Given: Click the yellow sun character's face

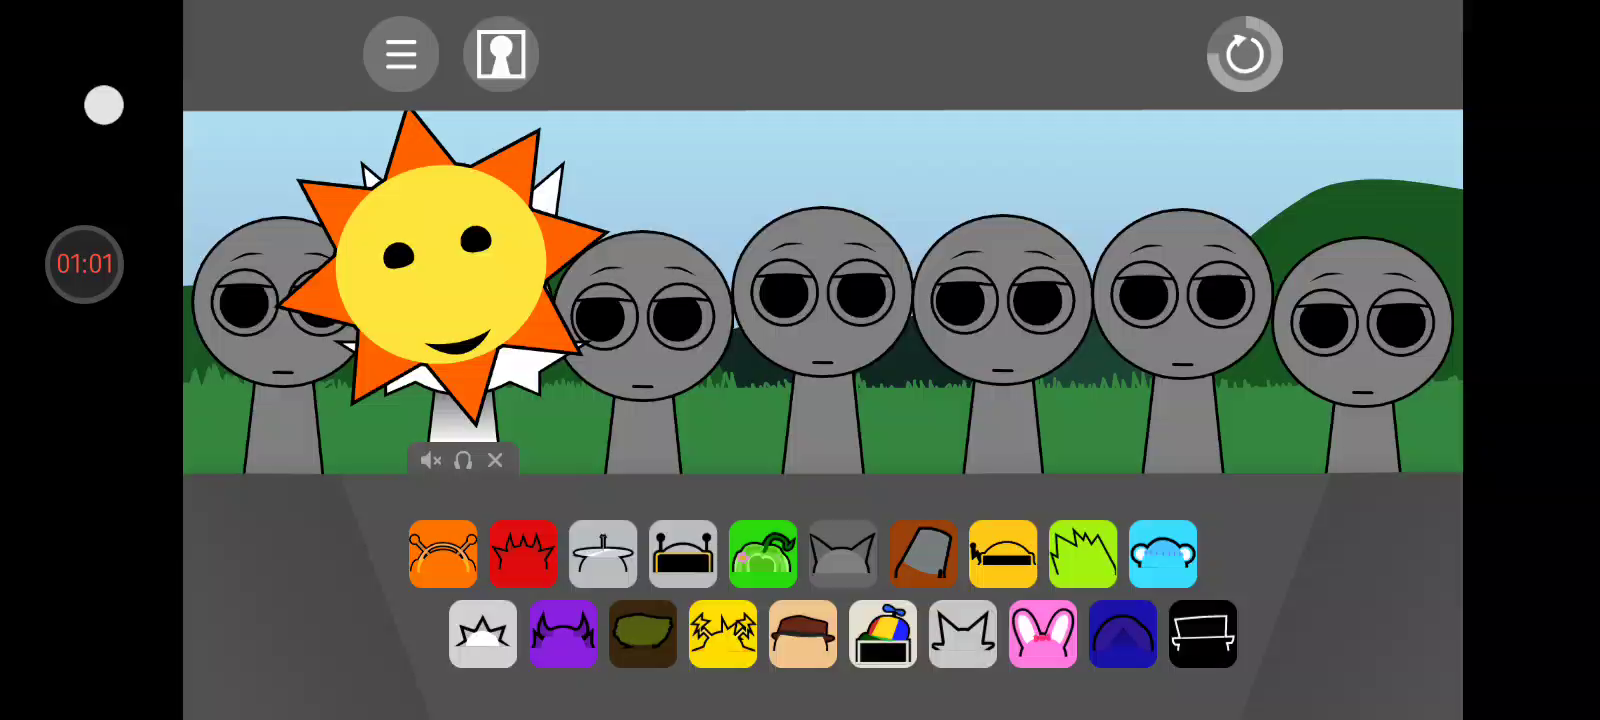Looking at the screenshot, I should coord(440,265).
